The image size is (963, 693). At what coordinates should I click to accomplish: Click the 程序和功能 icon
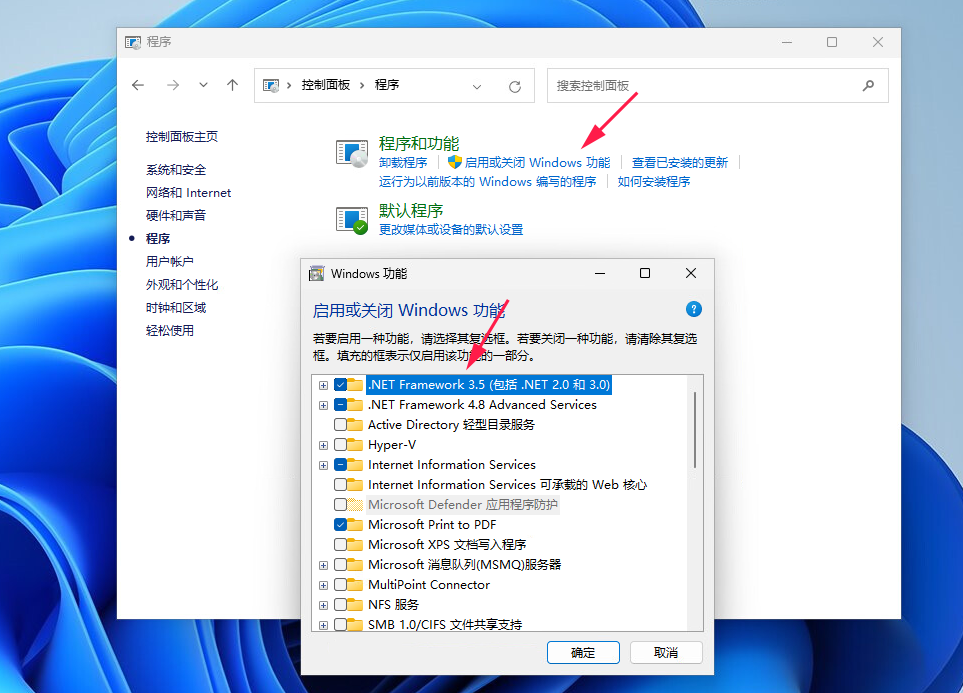352,154
